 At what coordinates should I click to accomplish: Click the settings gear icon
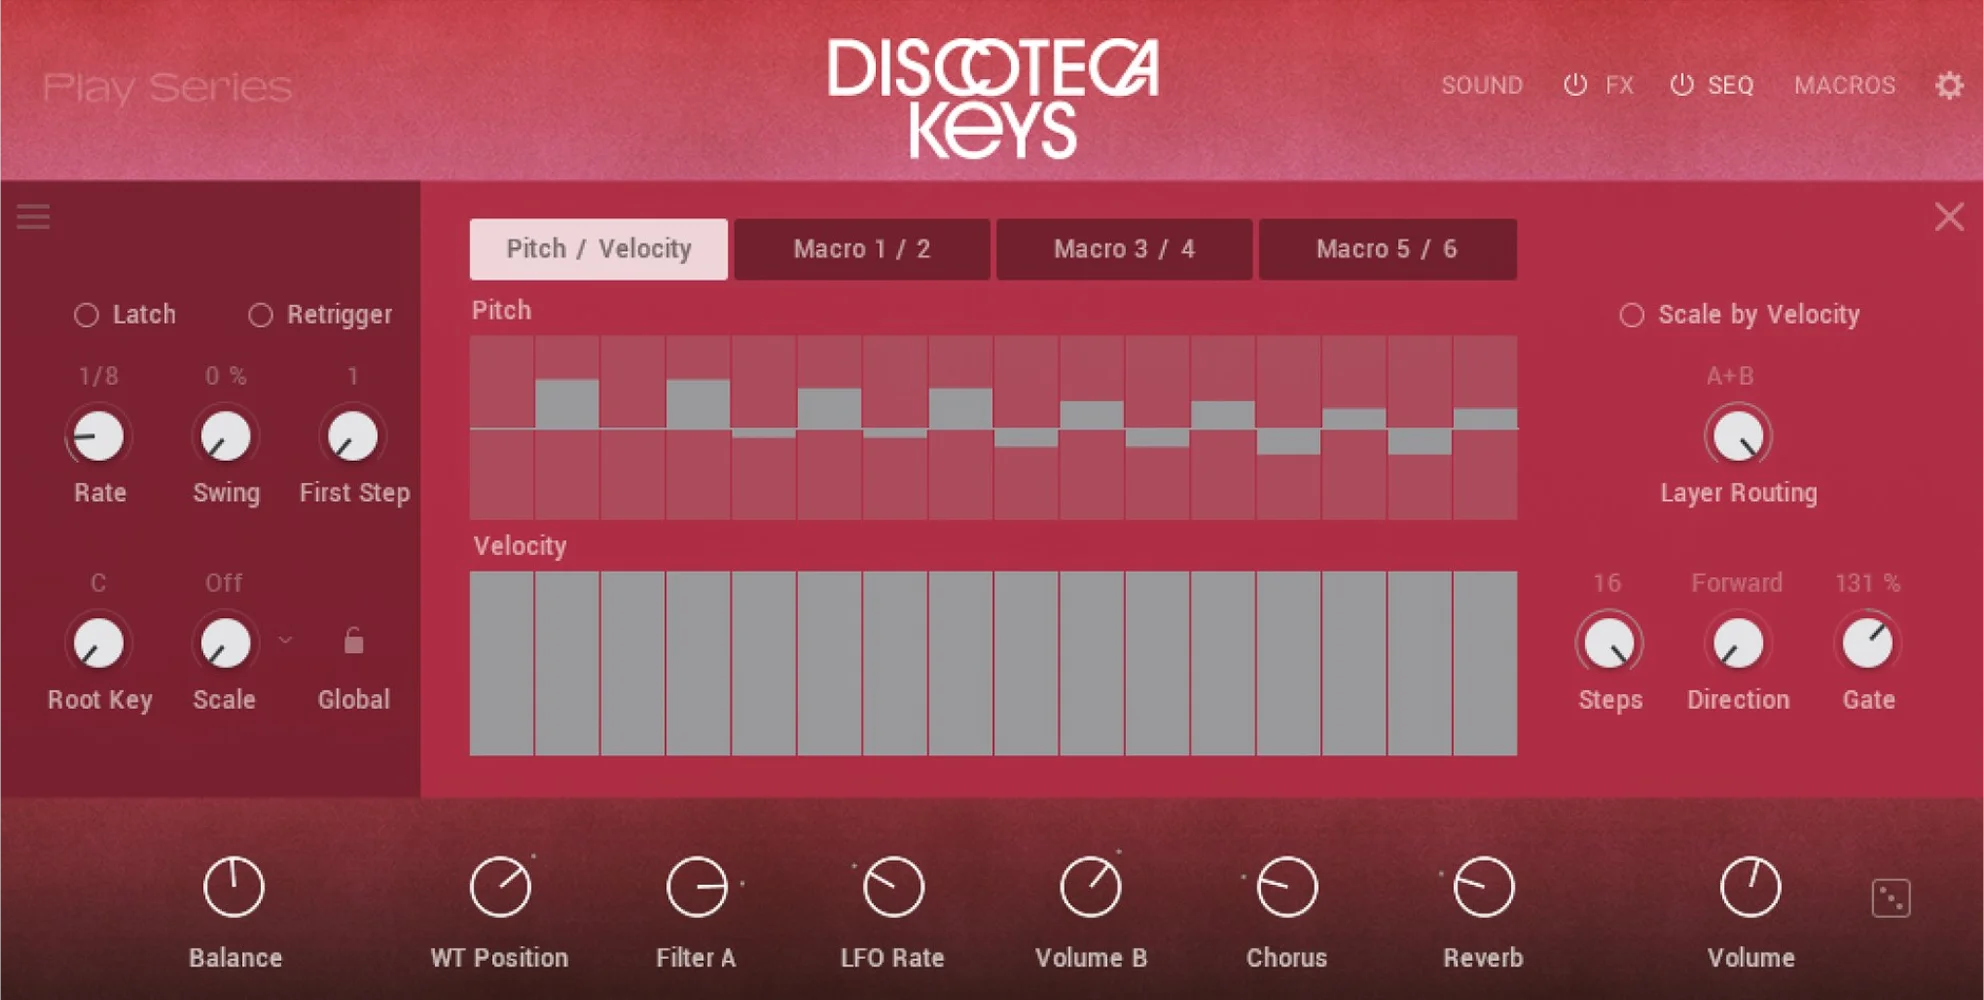pos(1949,85)
